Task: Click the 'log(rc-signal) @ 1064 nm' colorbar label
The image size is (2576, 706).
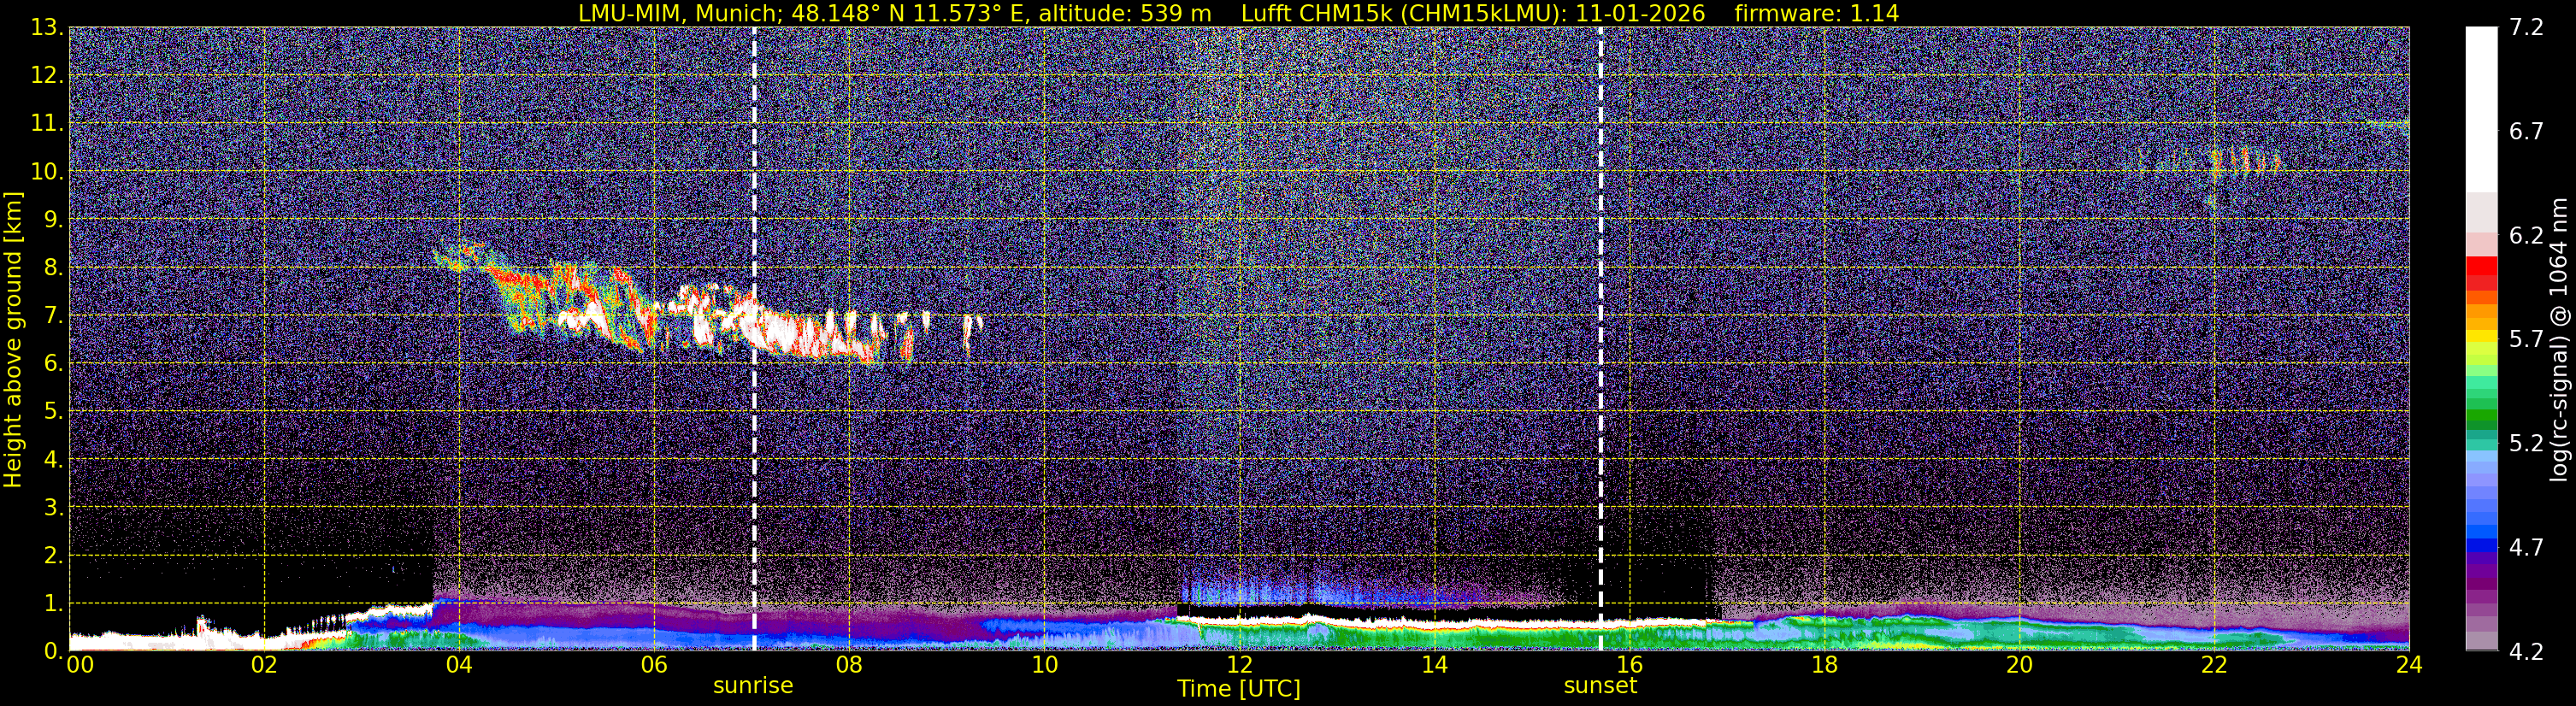Action: [x=2559, y=339]
